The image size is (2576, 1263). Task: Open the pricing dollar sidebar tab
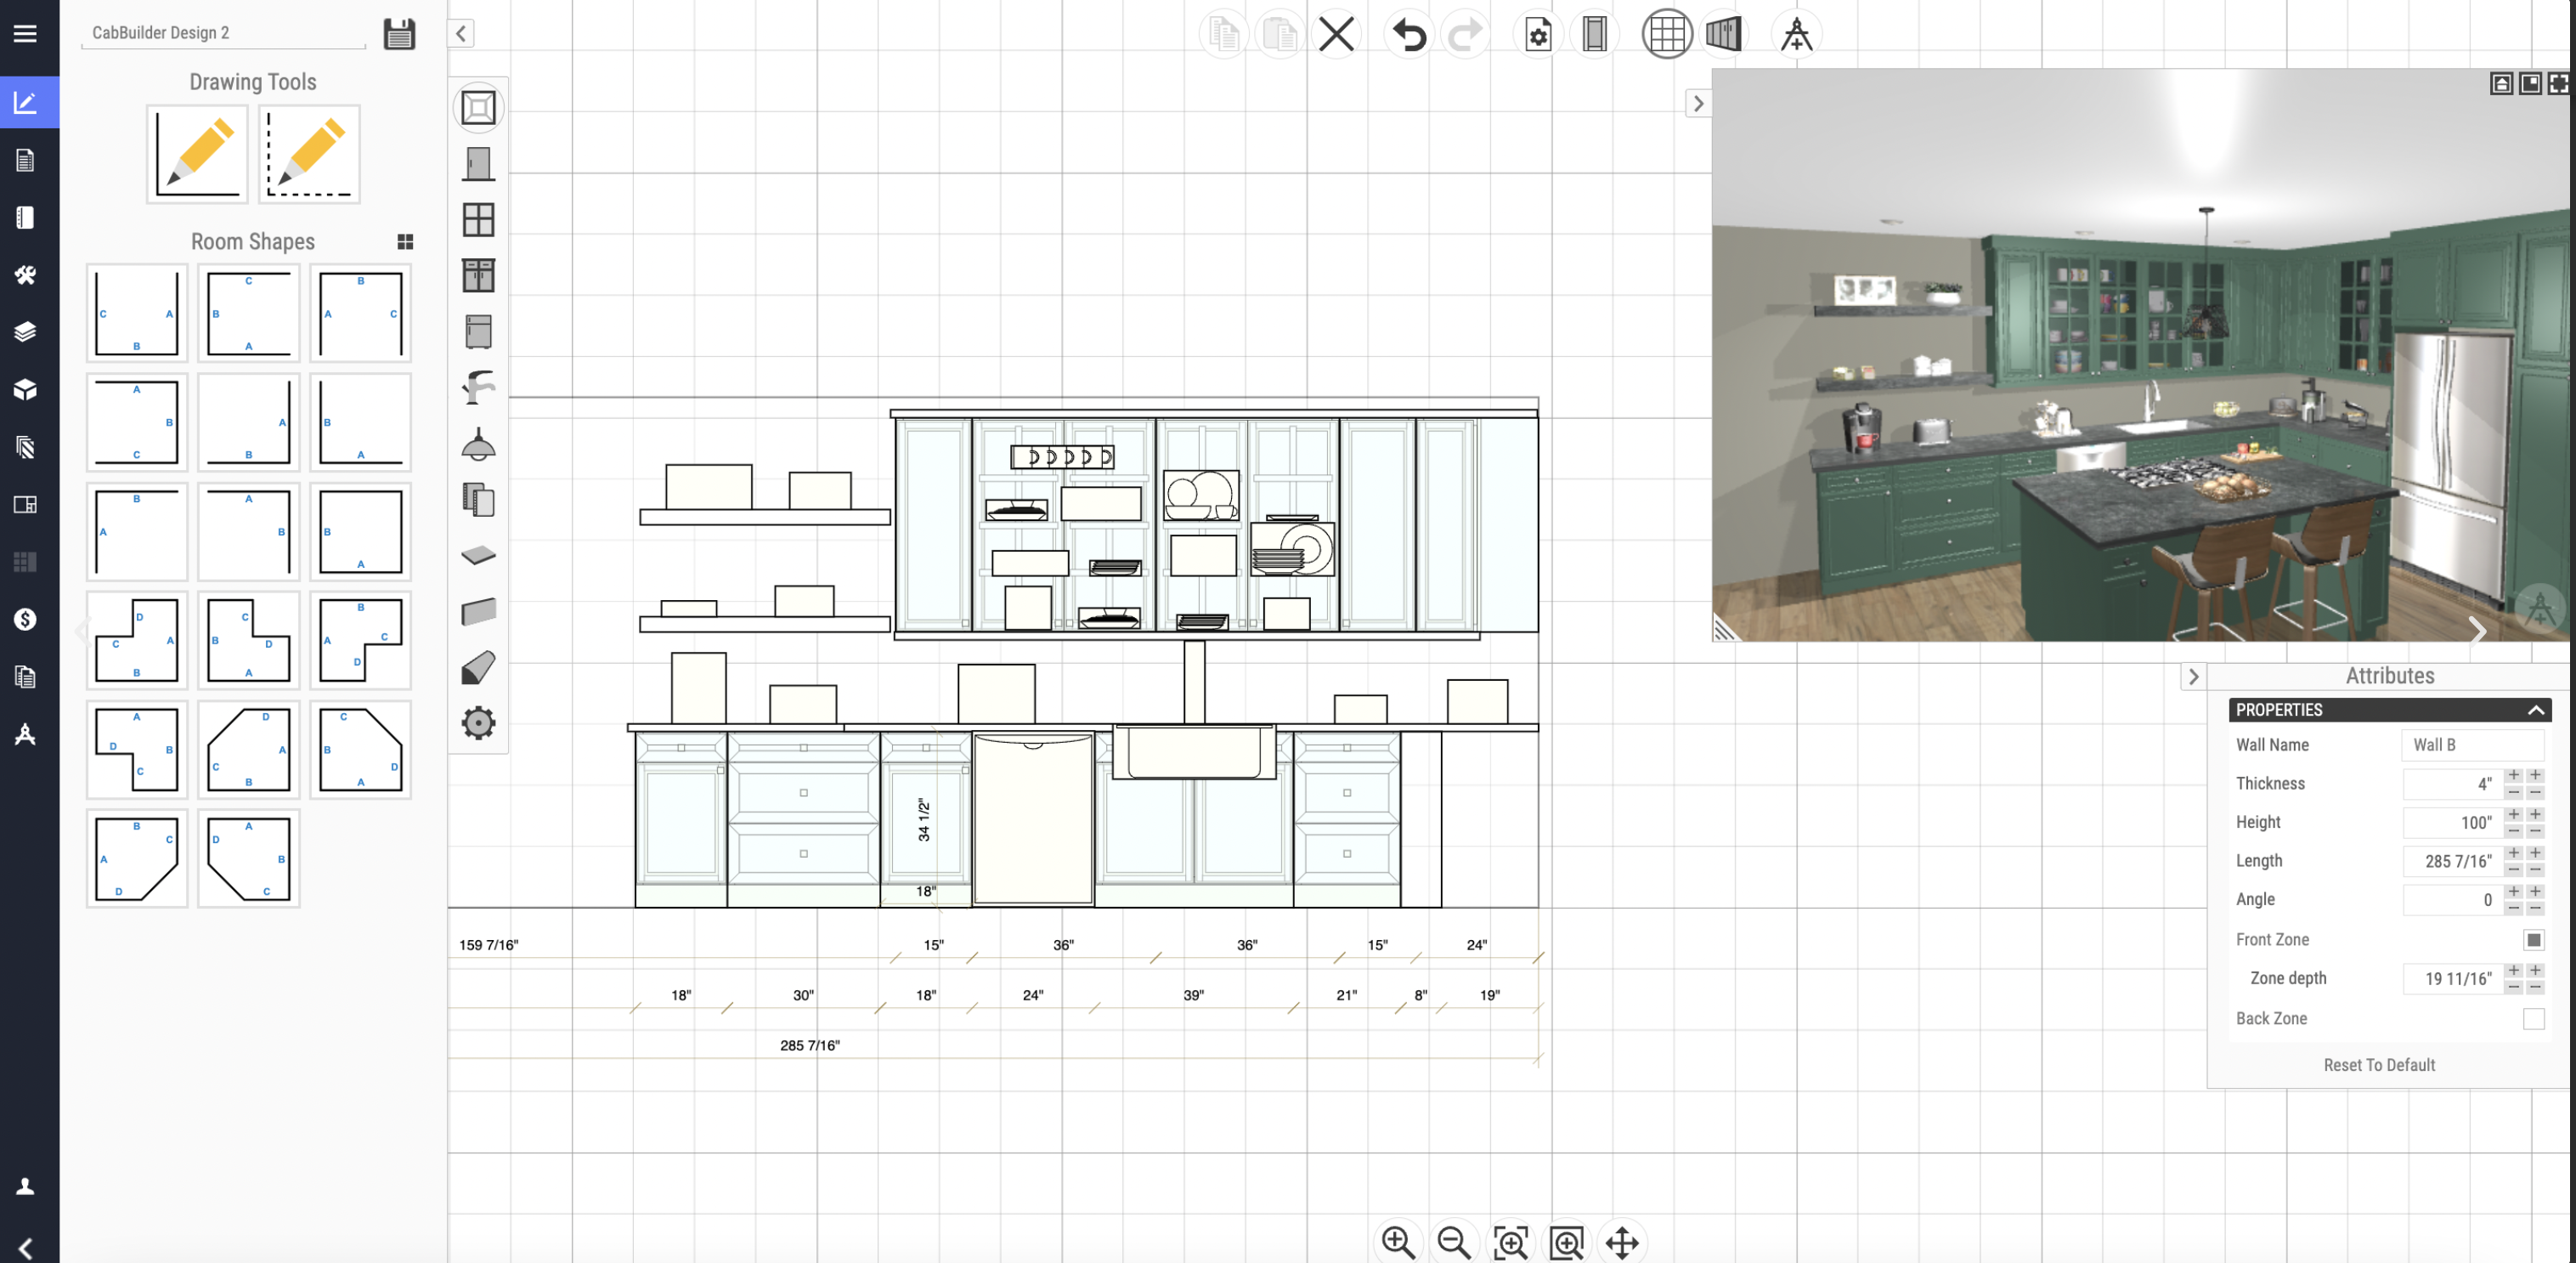25,619
